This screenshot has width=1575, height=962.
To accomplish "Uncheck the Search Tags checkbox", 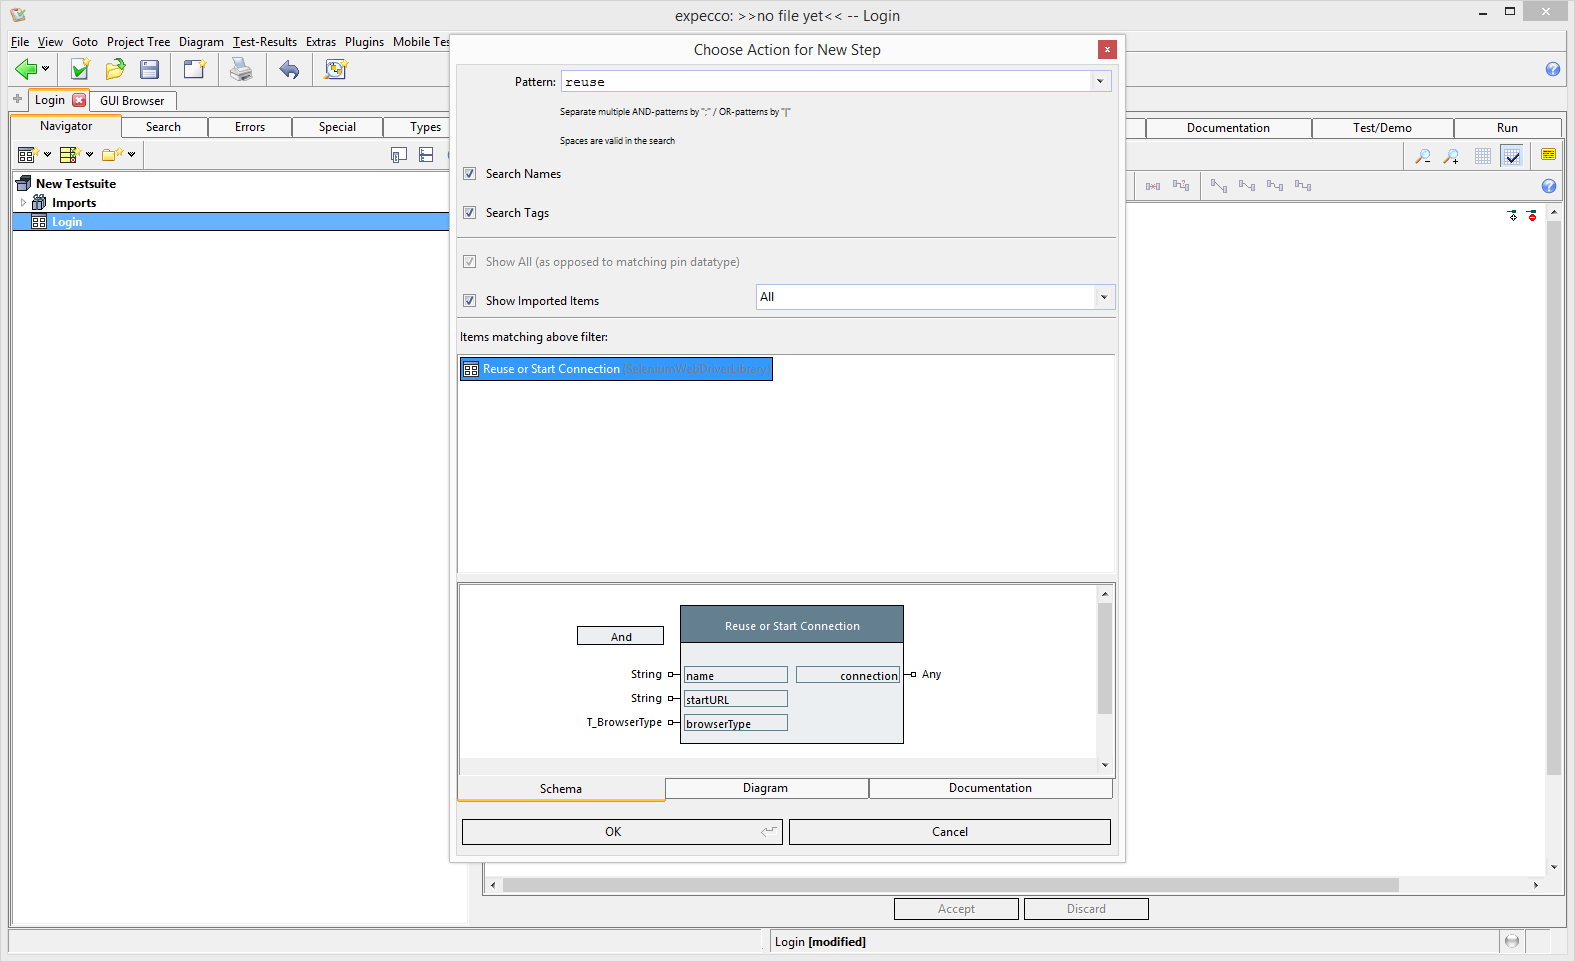I will [470, 213].
